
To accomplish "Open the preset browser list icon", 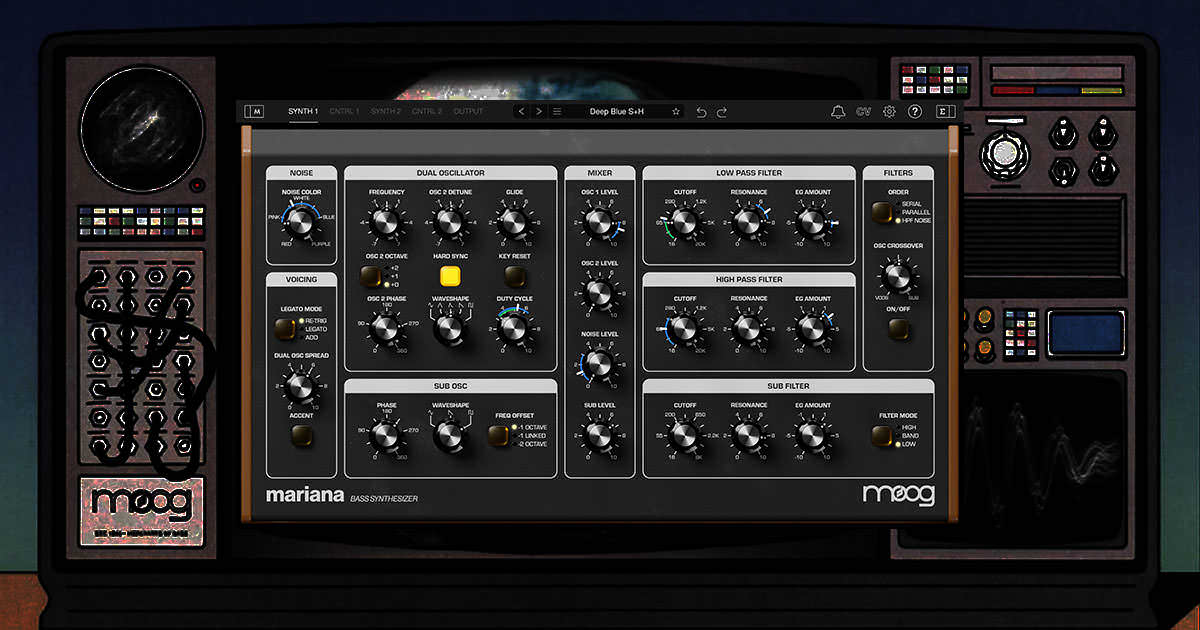I will pos(557,112).
